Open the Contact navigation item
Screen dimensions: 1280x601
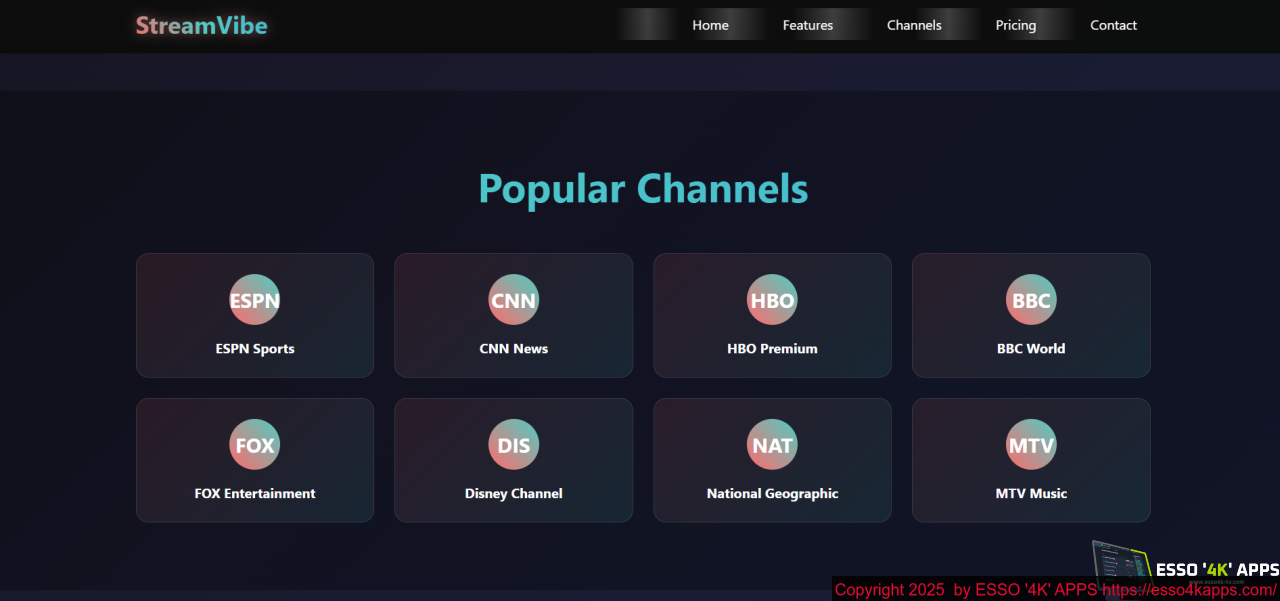tap(1114, 25)
